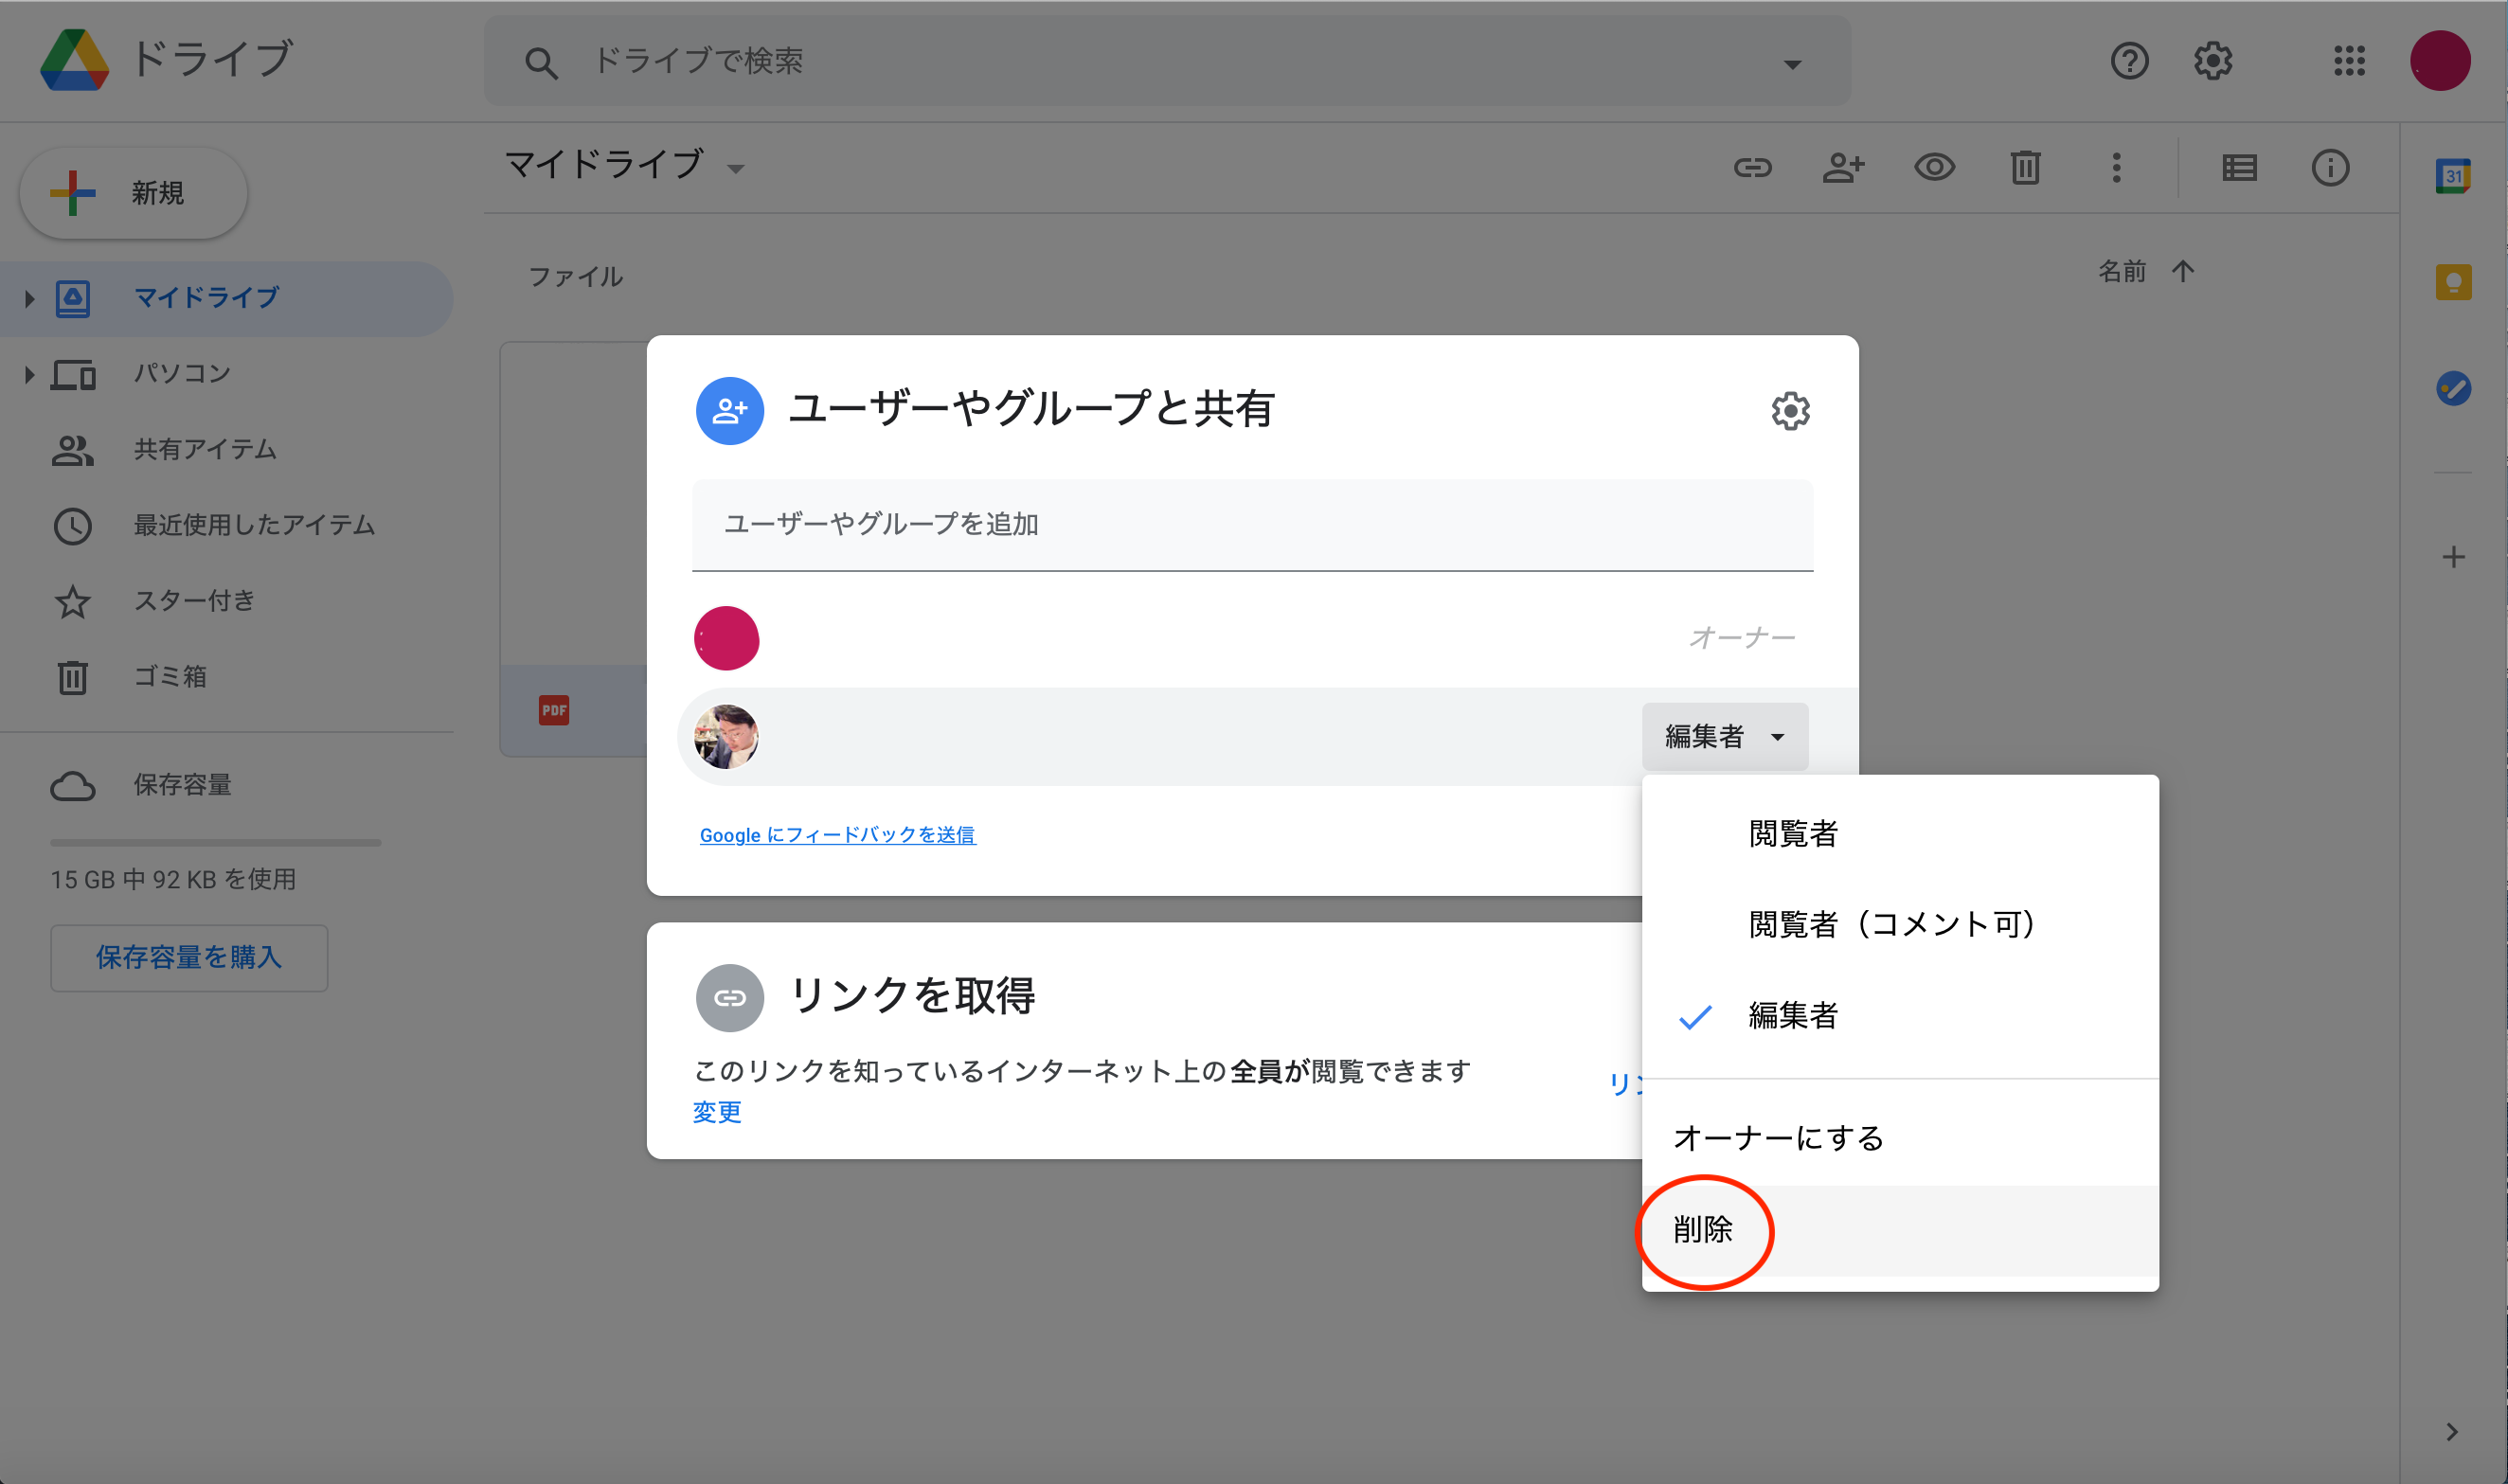This screenshot has width=2508, height=1484.
Task: Select オーナーにする from permission menu
Action: (x=1779, y=1136)
